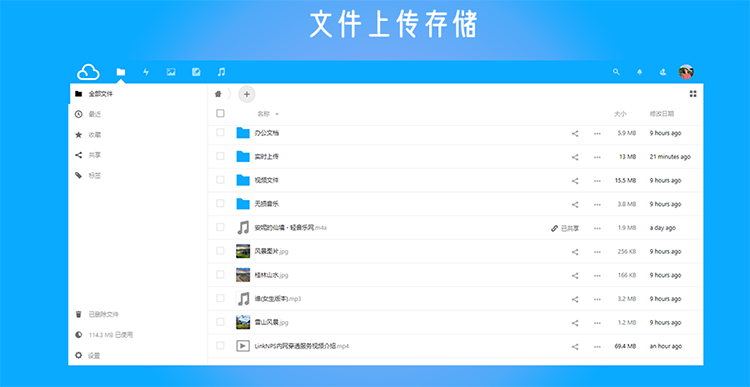Open user avatar account menu
750x387 pixels.
[686, 72]
